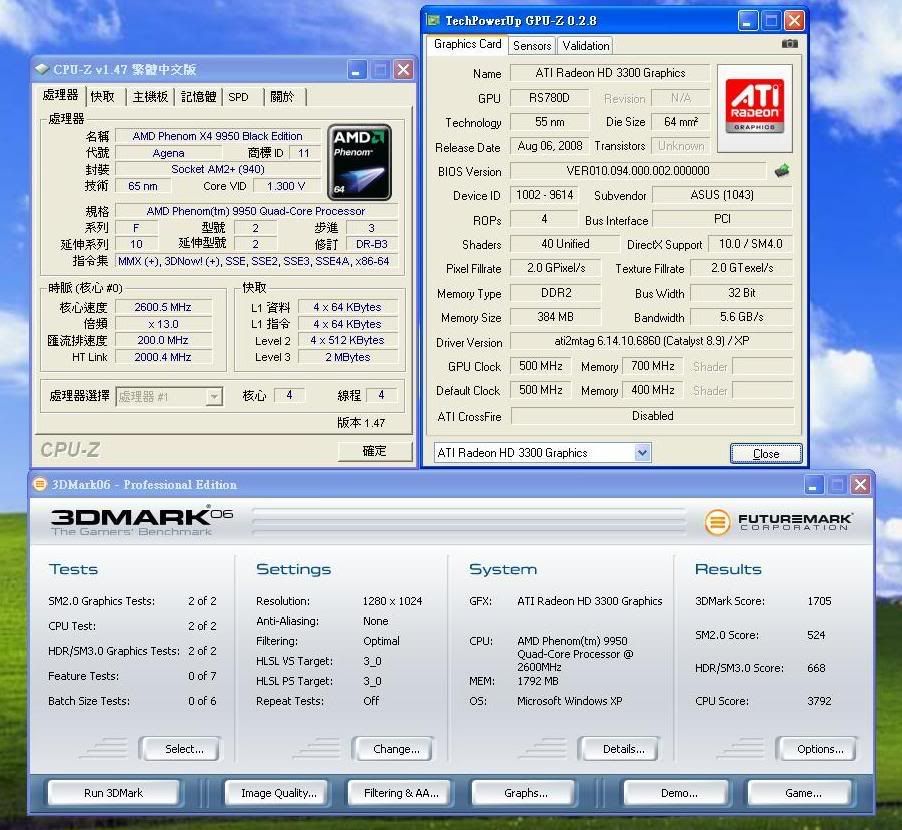Click the 確定 (OK) button in CPU-Z
The height and width of the screenshot is (830, 902).
click(x=374, y=451)
